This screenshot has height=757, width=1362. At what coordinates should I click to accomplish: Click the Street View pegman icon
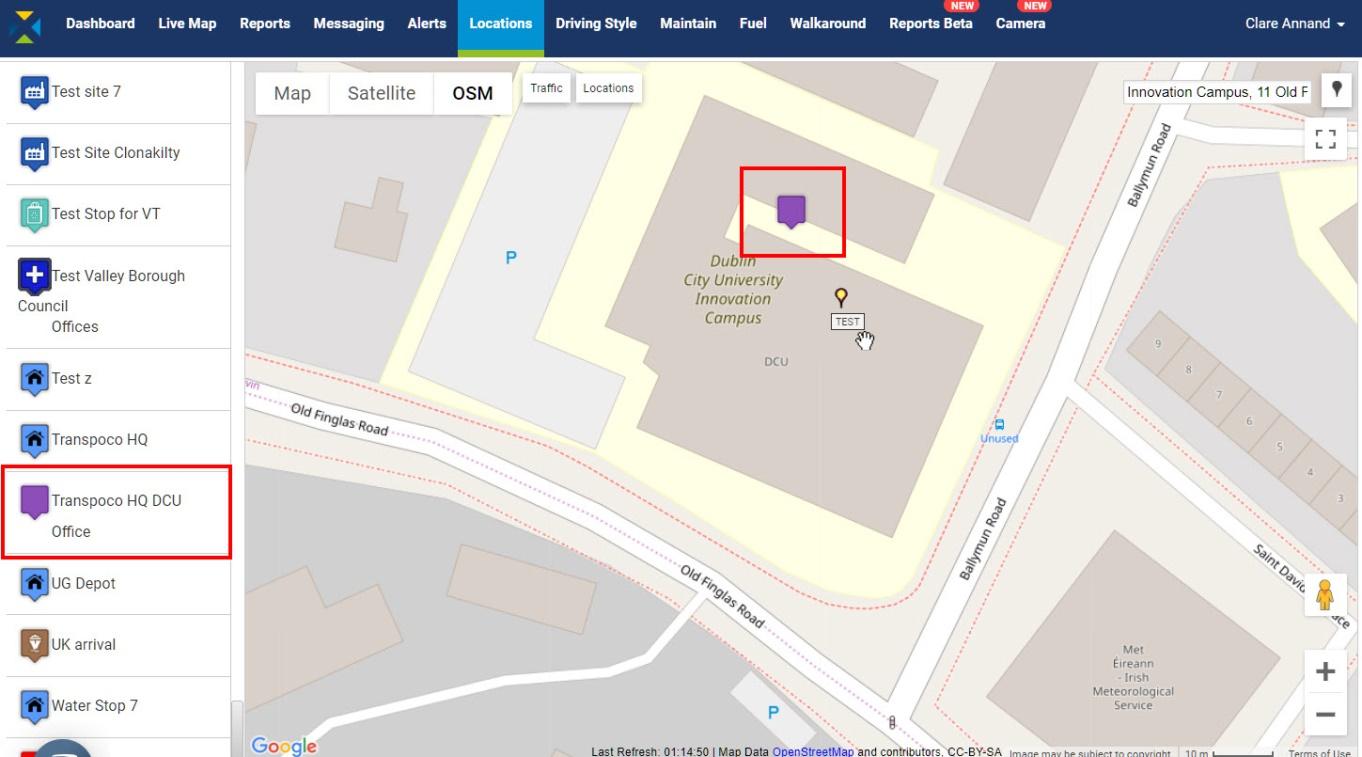click(x=1325, y=595)
